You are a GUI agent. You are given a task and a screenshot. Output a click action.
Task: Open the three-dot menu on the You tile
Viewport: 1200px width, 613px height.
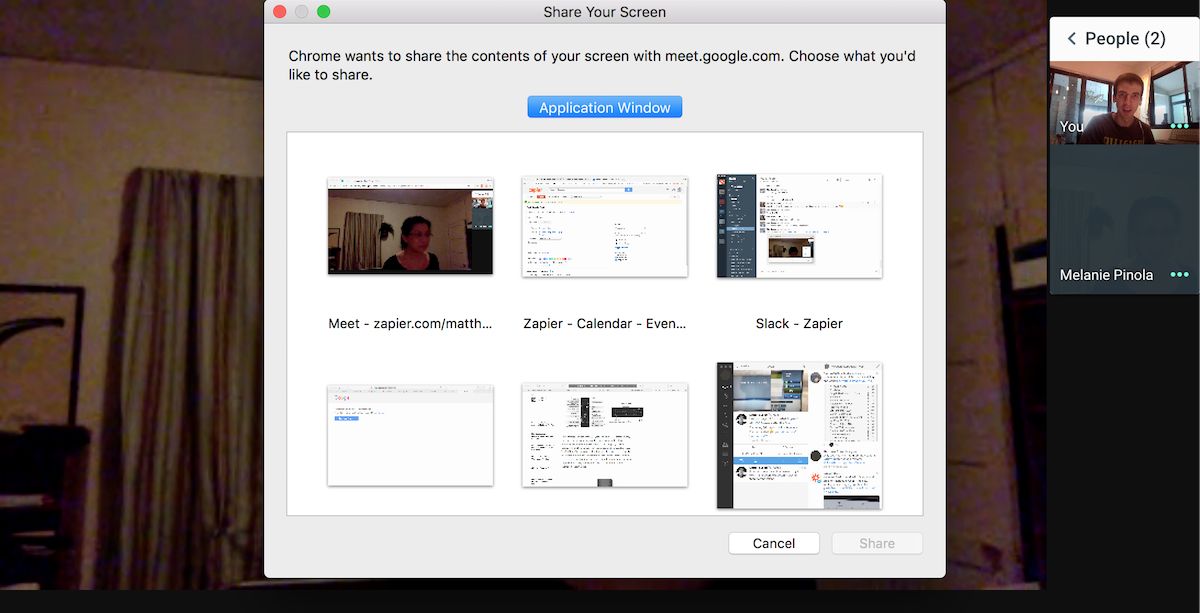click(1179, 127)
